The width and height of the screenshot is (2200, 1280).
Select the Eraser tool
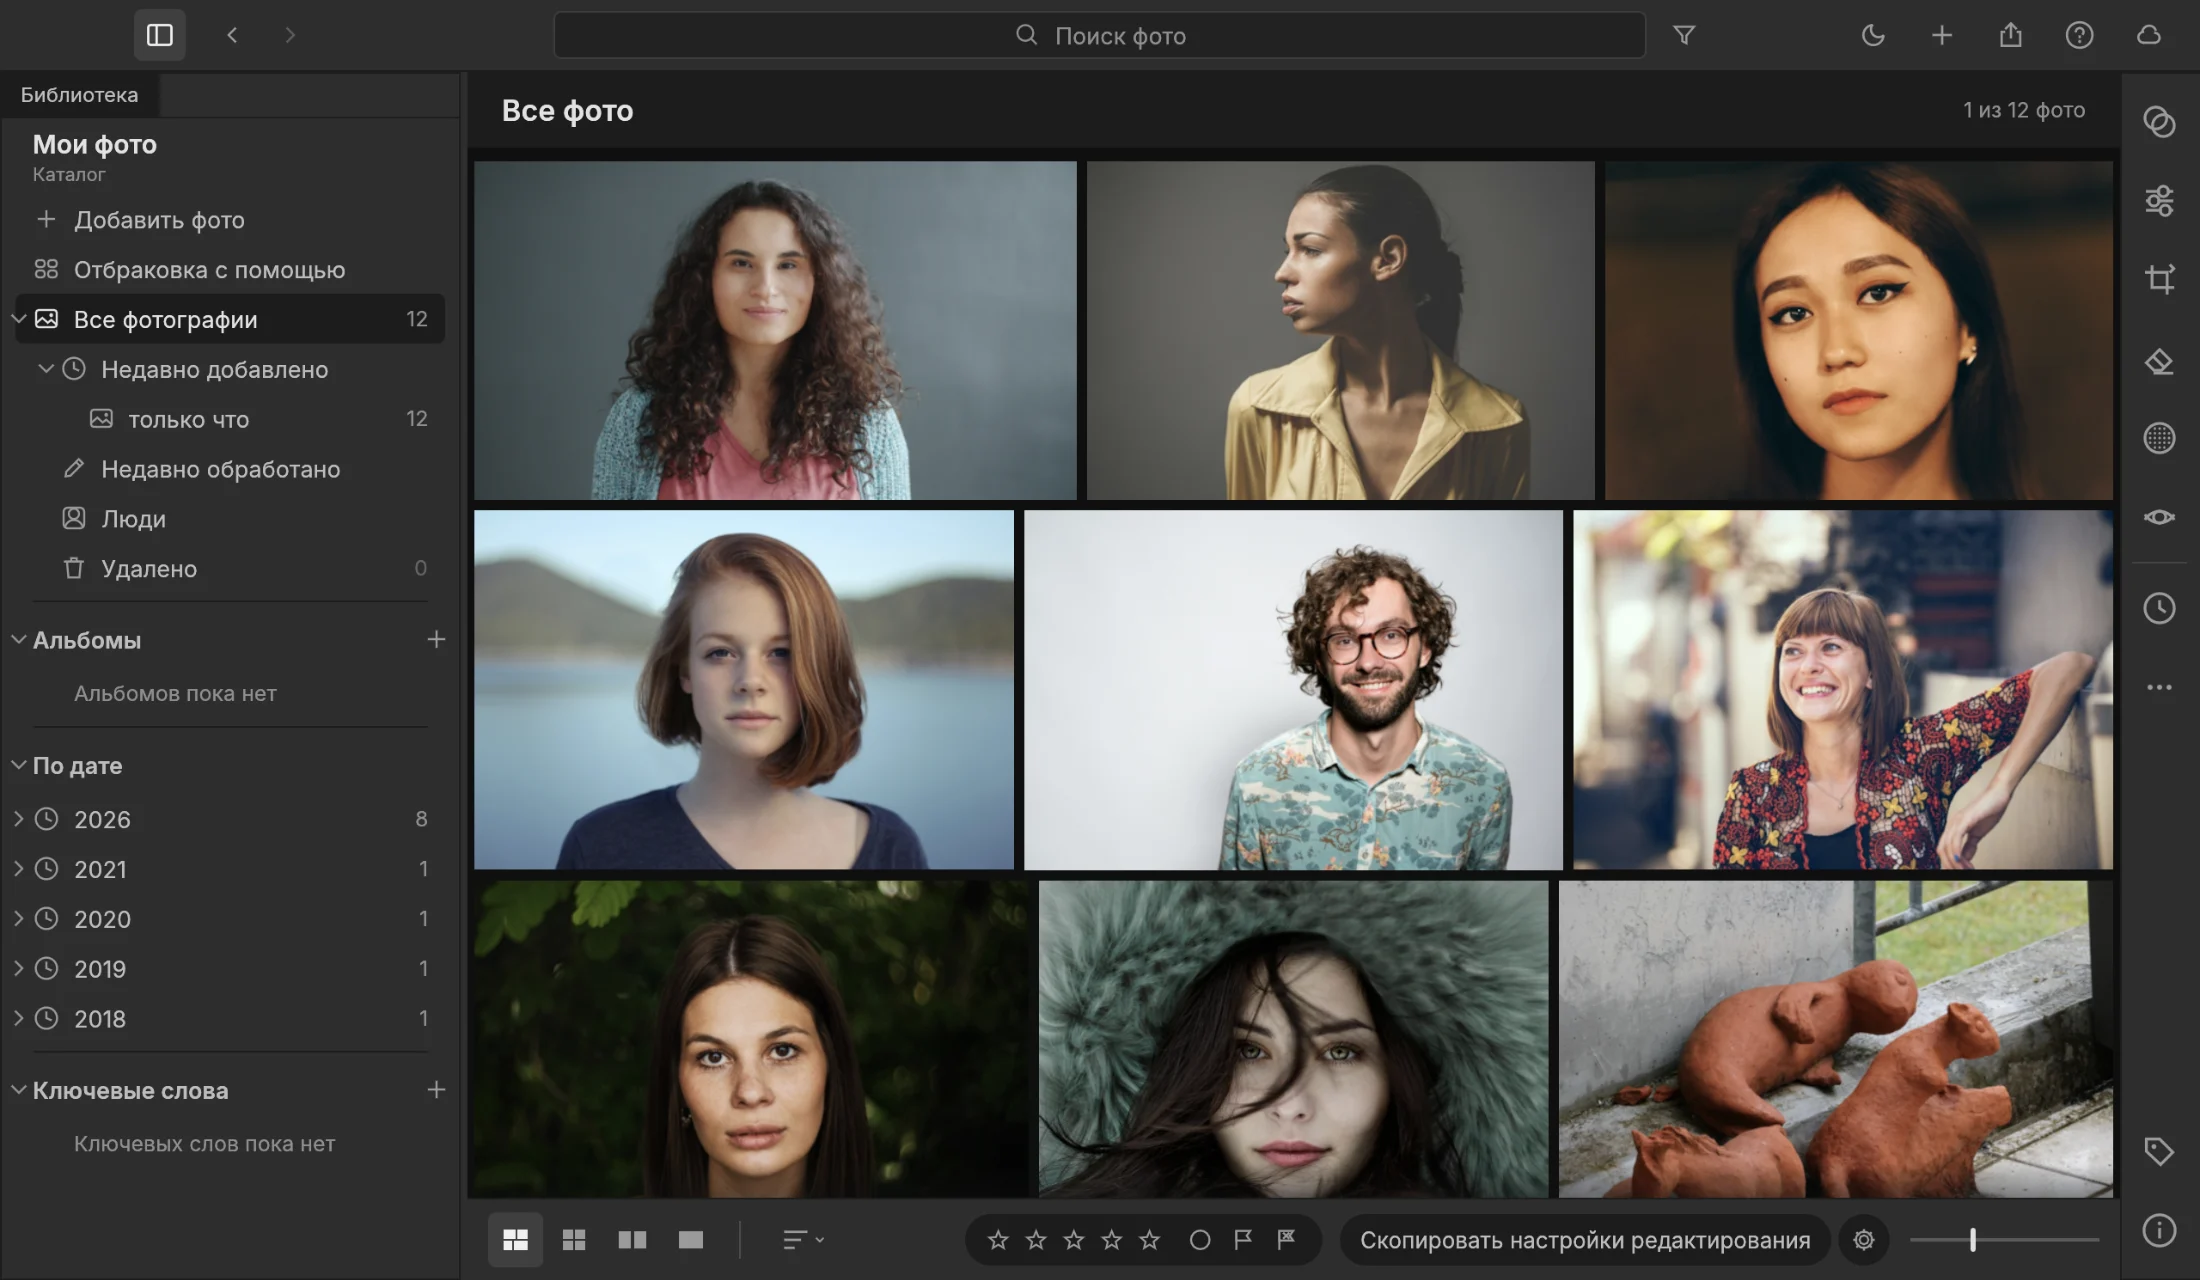pyautogui.click(x=2160, y=361)
